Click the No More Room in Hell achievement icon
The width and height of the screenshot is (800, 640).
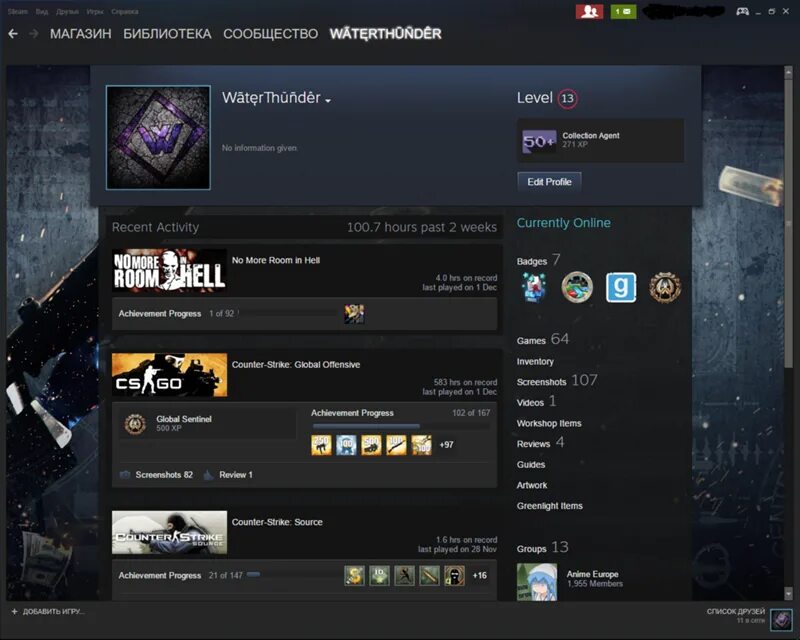click(354, 314)
